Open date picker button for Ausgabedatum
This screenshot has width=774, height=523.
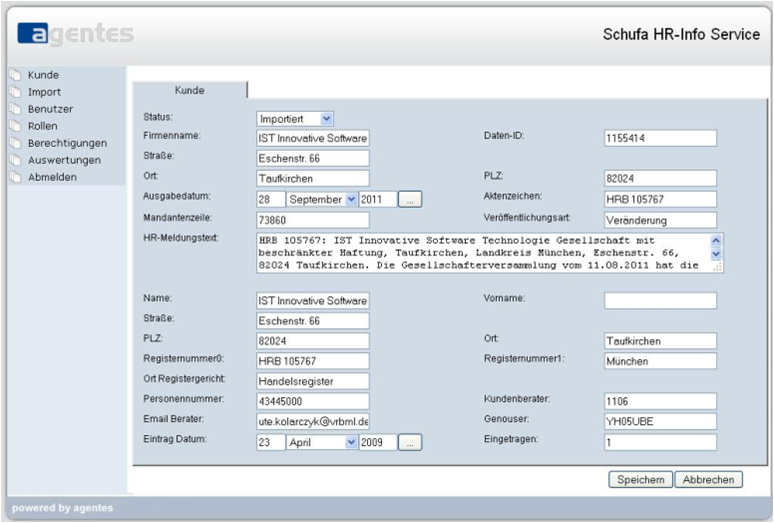(x=410, y=199)
